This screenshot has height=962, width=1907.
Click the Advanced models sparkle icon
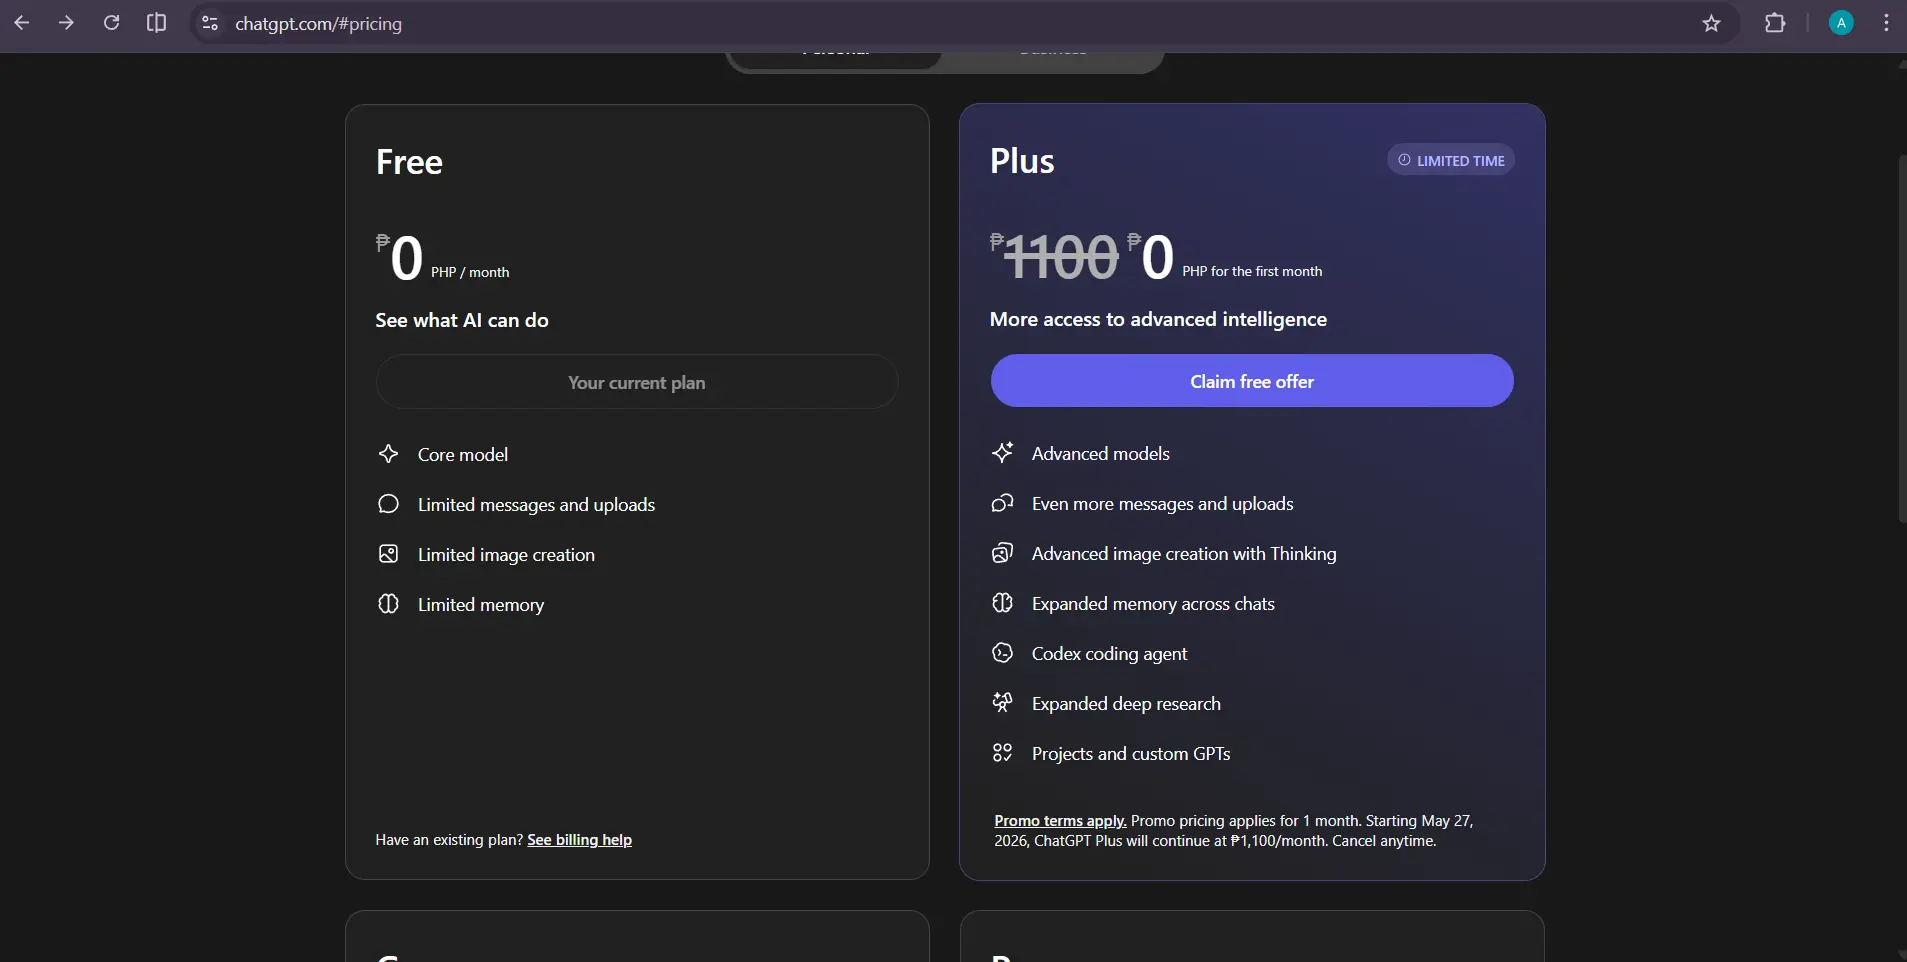pyautogui.click(x=1002, y=453)
